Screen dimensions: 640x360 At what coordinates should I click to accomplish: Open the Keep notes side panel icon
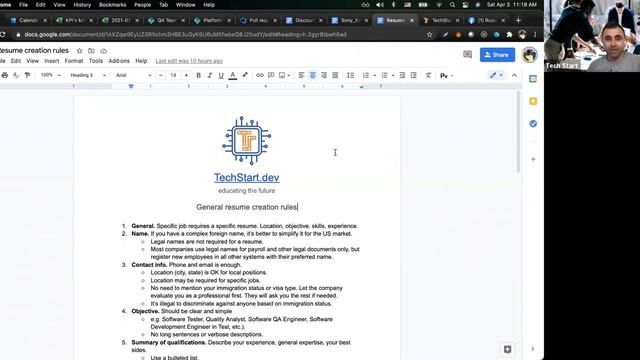(533, 101)
